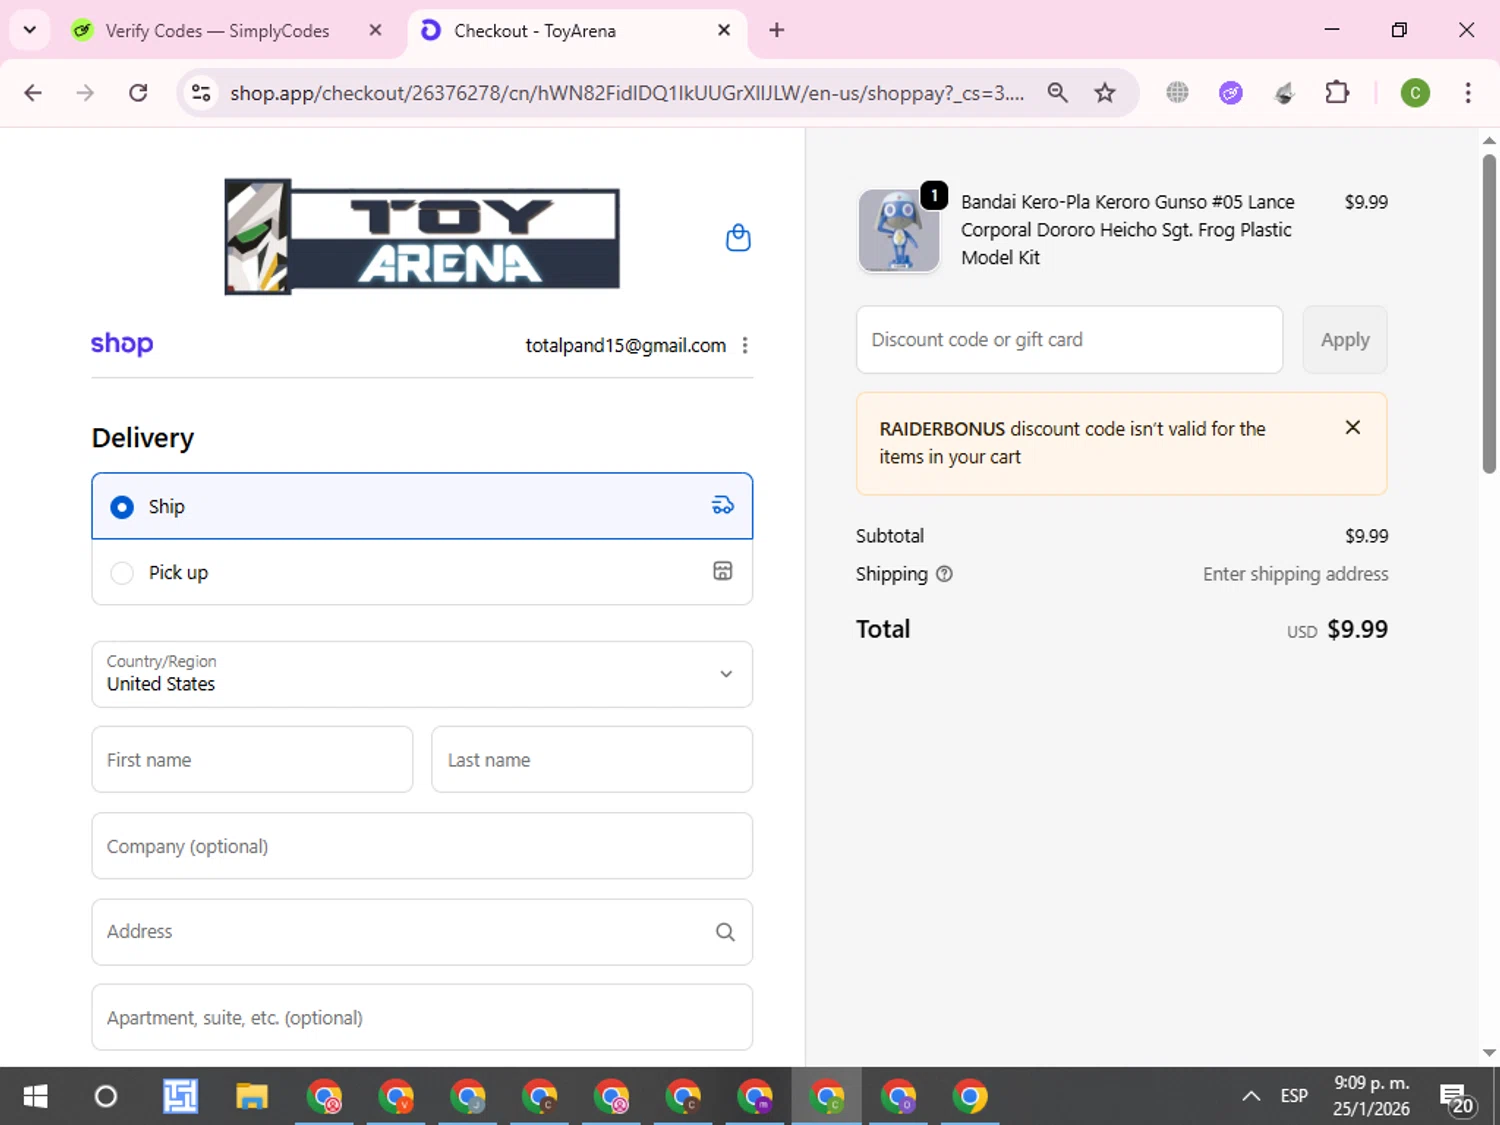Select the Ship delivery option
Screen dimensions: 1500x1125
coord(422,506)
